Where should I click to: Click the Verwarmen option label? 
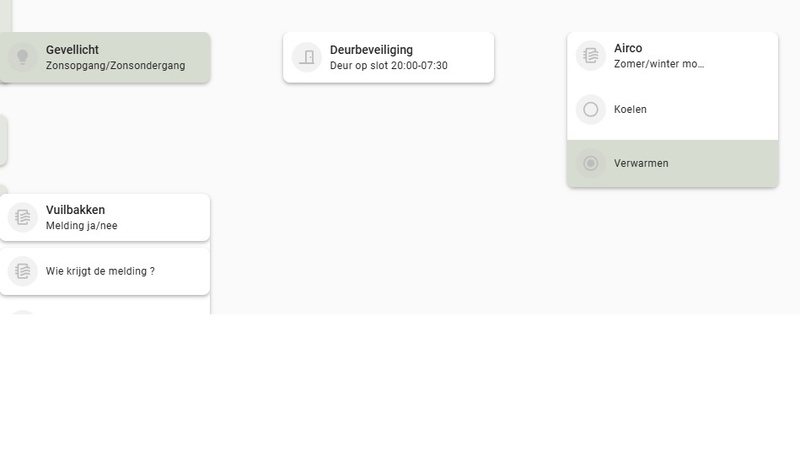[641, 163]
